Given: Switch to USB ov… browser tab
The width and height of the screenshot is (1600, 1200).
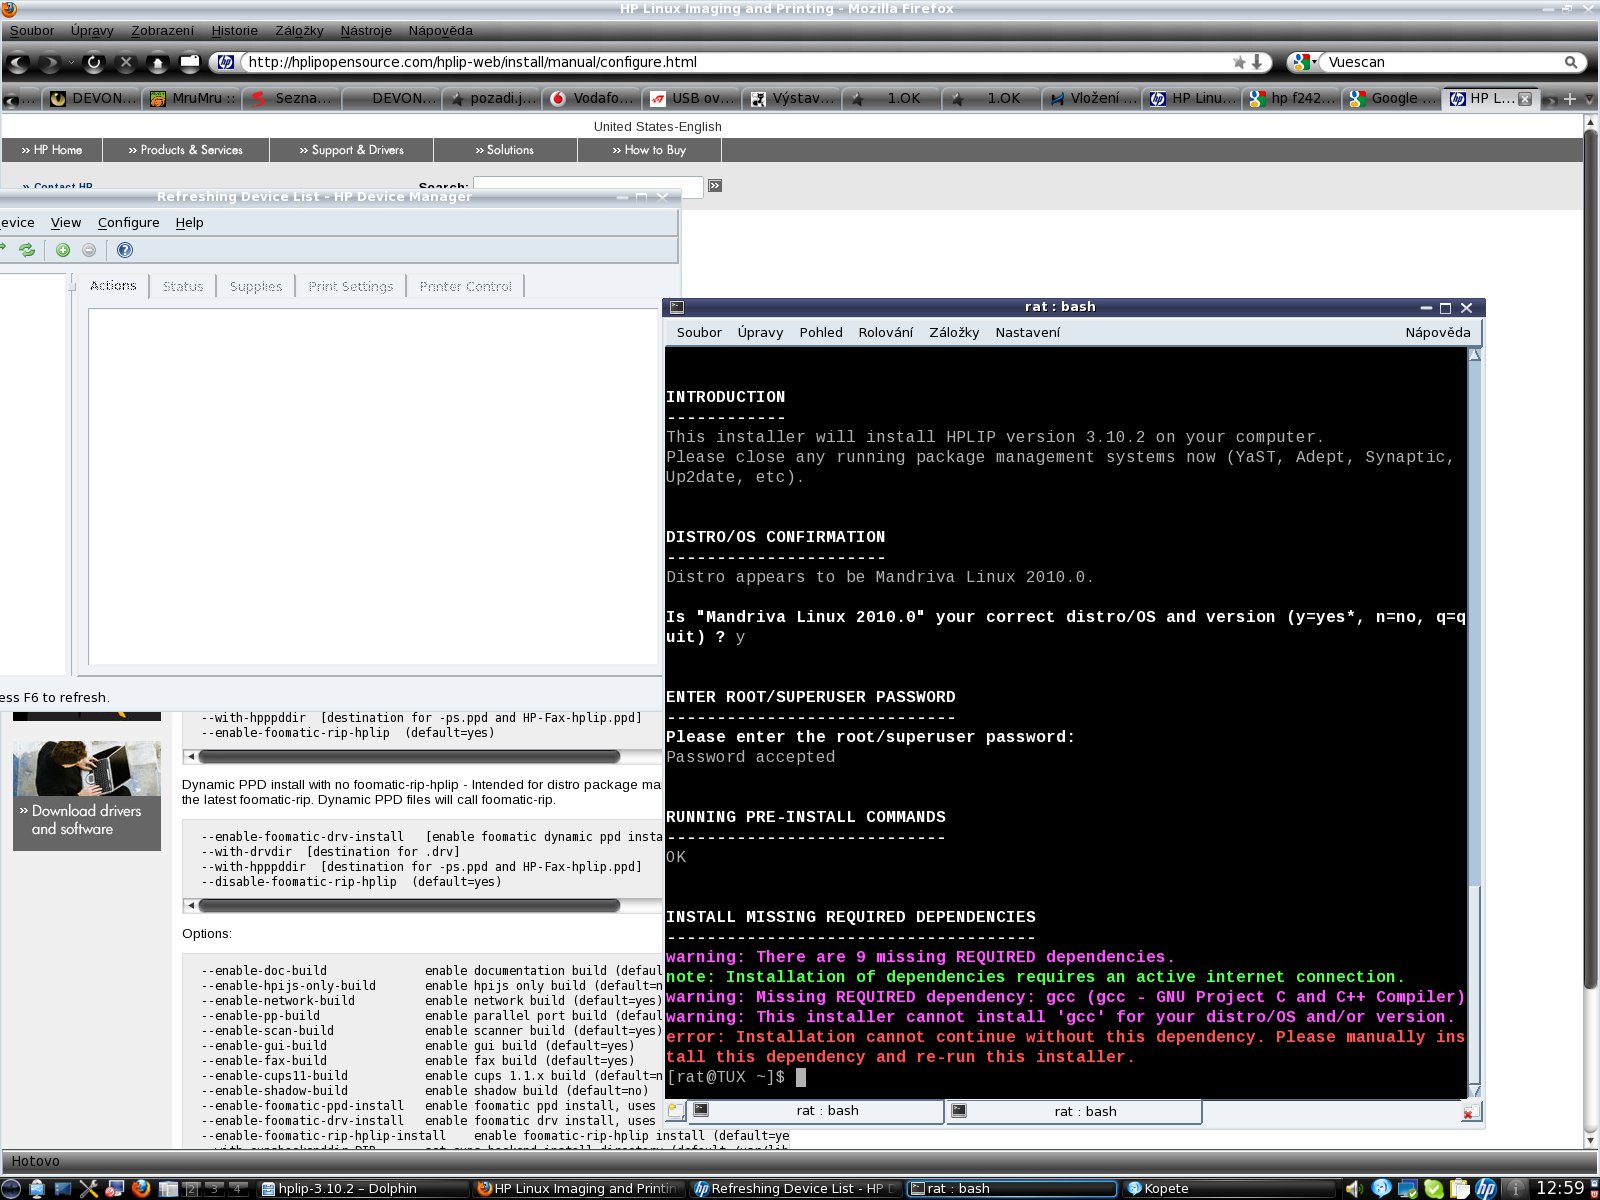Looking at the screenshot, I should point(691,98).
